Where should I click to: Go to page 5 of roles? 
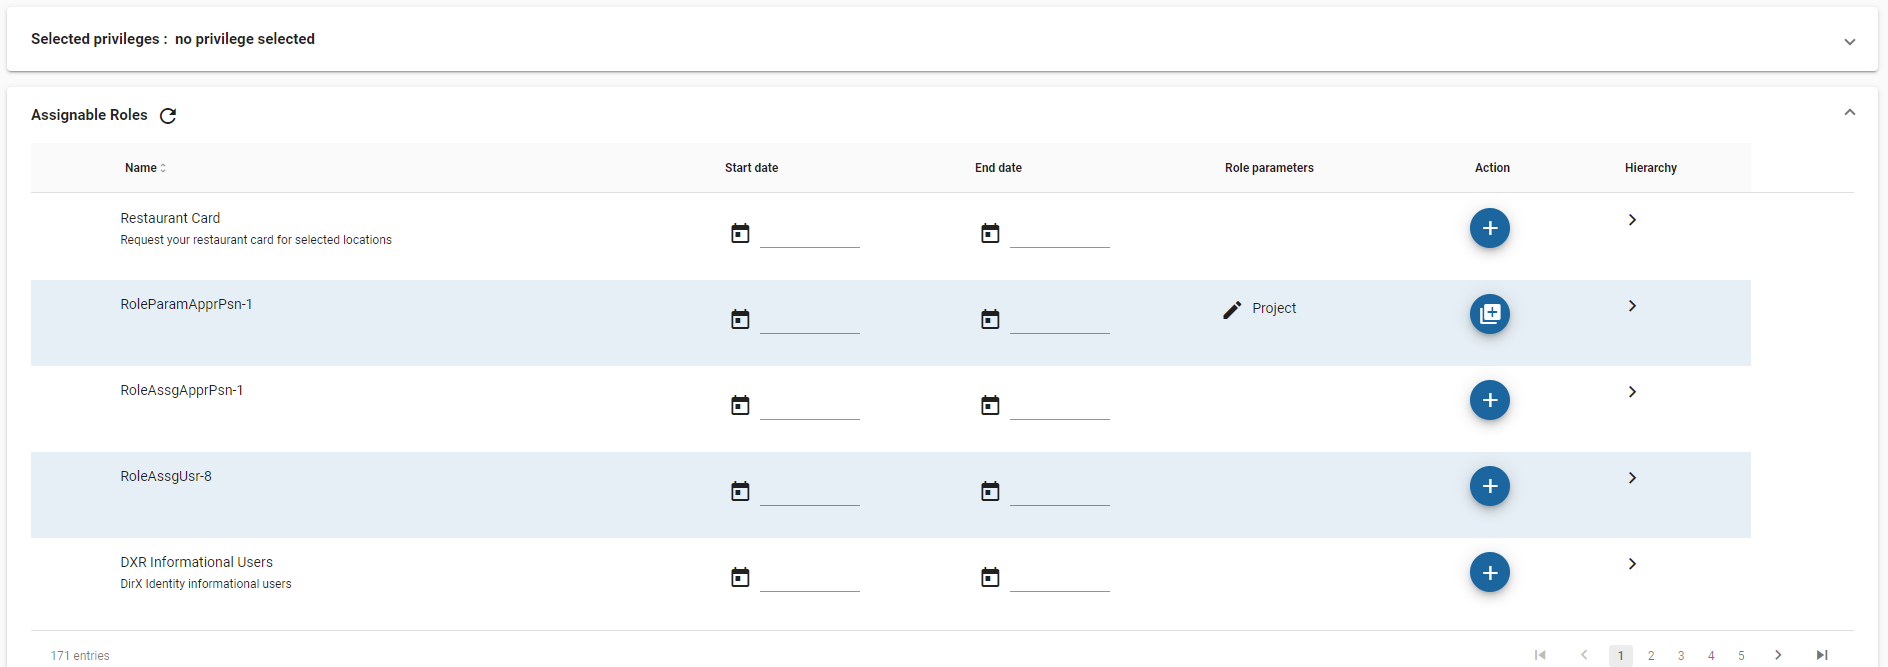[x=1741, y=656]
